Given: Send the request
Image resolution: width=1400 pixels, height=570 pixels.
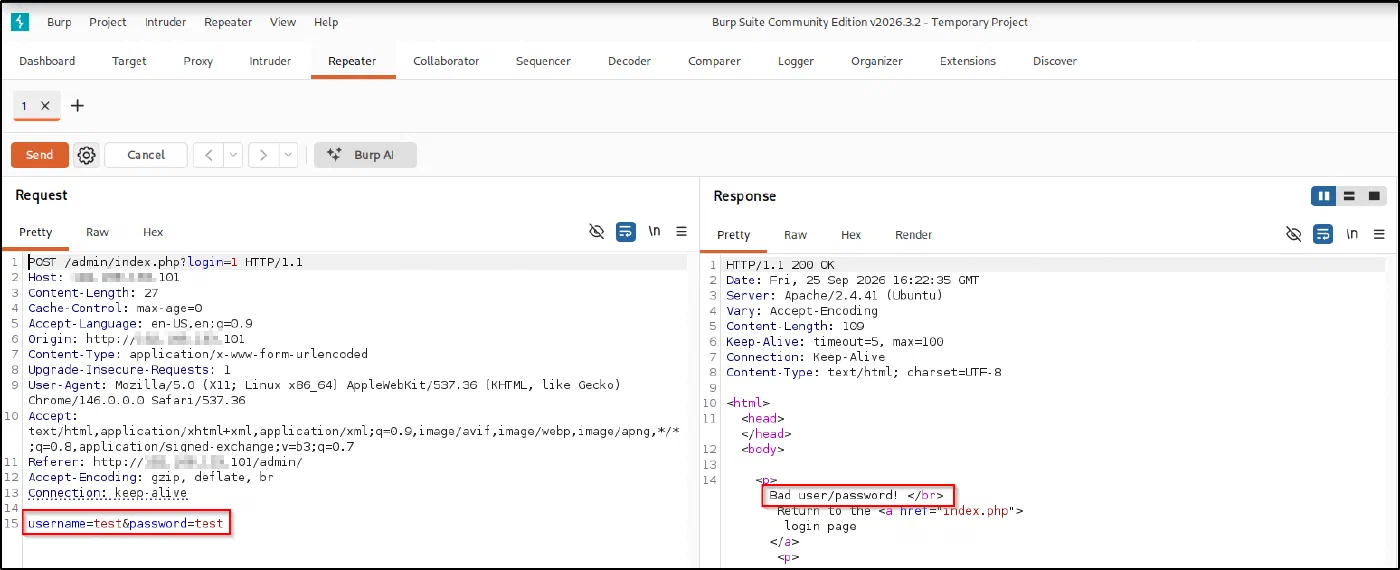Looking at the screenshot, I should click(40, 155).
